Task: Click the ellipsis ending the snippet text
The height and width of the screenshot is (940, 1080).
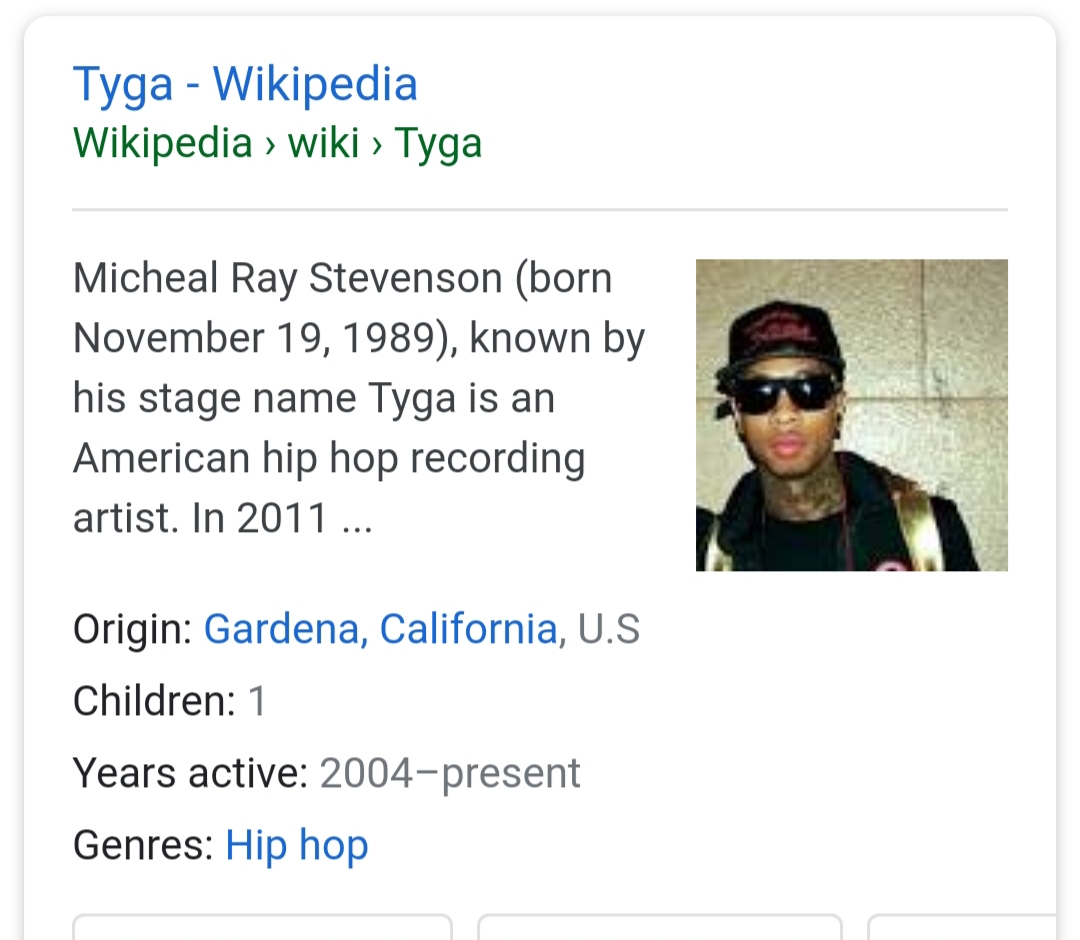Action: click(356, 518)
